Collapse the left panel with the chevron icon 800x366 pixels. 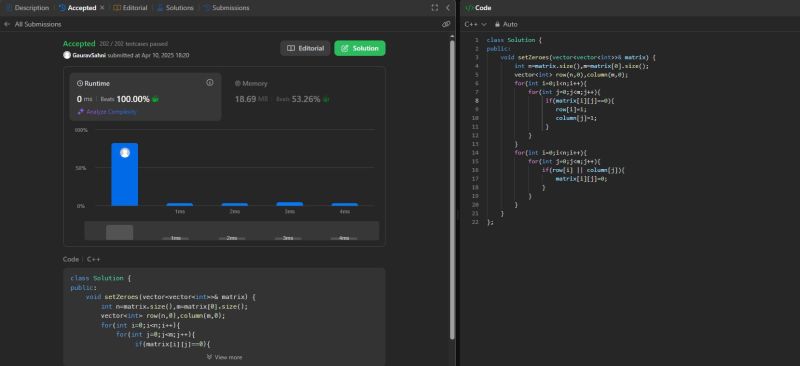tap(447, 8)
